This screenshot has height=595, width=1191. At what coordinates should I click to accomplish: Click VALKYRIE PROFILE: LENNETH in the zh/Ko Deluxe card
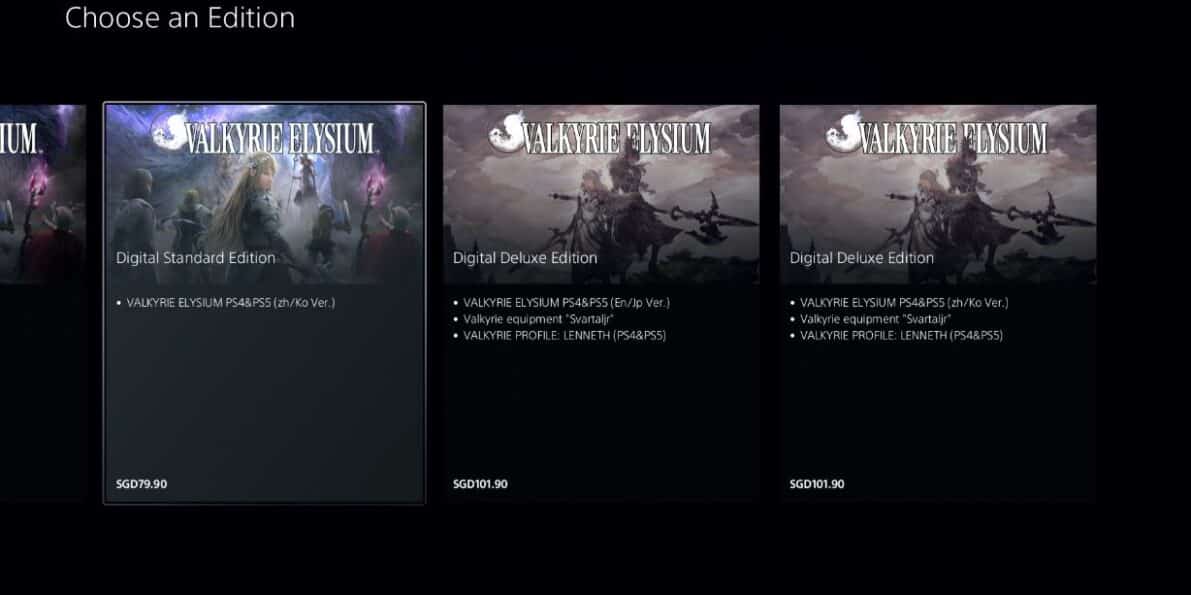tap(901, 335)
